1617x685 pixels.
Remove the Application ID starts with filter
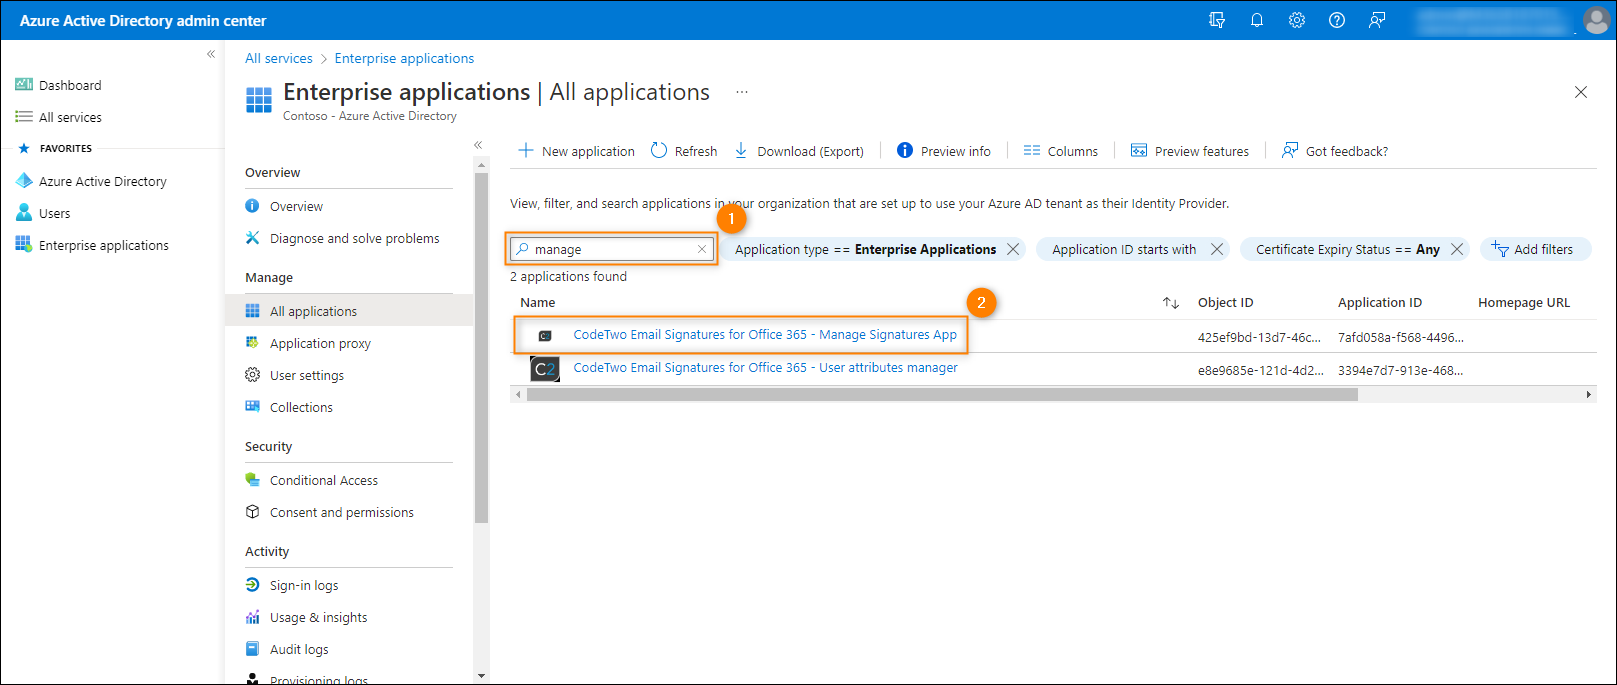pyautogui.click(x=1217, y=249)
